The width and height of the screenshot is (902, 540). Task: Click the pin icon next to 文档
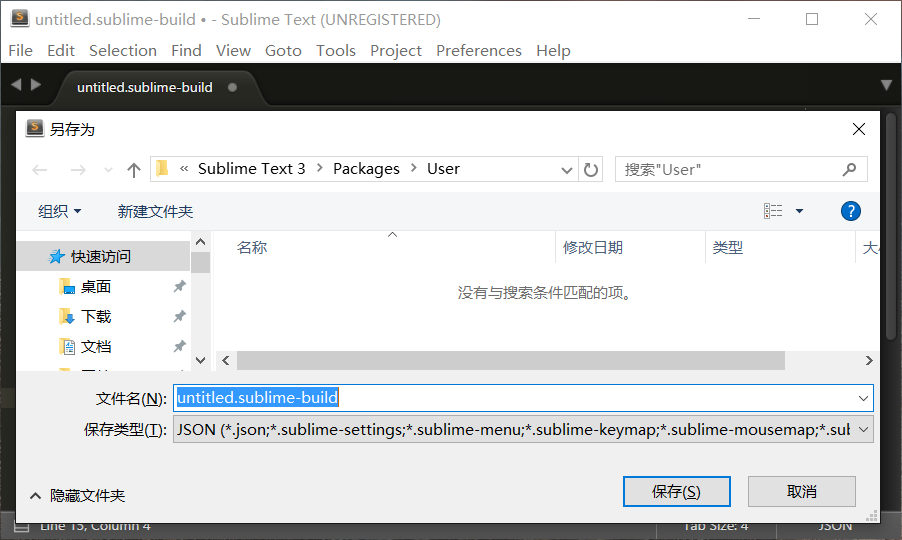point(179,346)
